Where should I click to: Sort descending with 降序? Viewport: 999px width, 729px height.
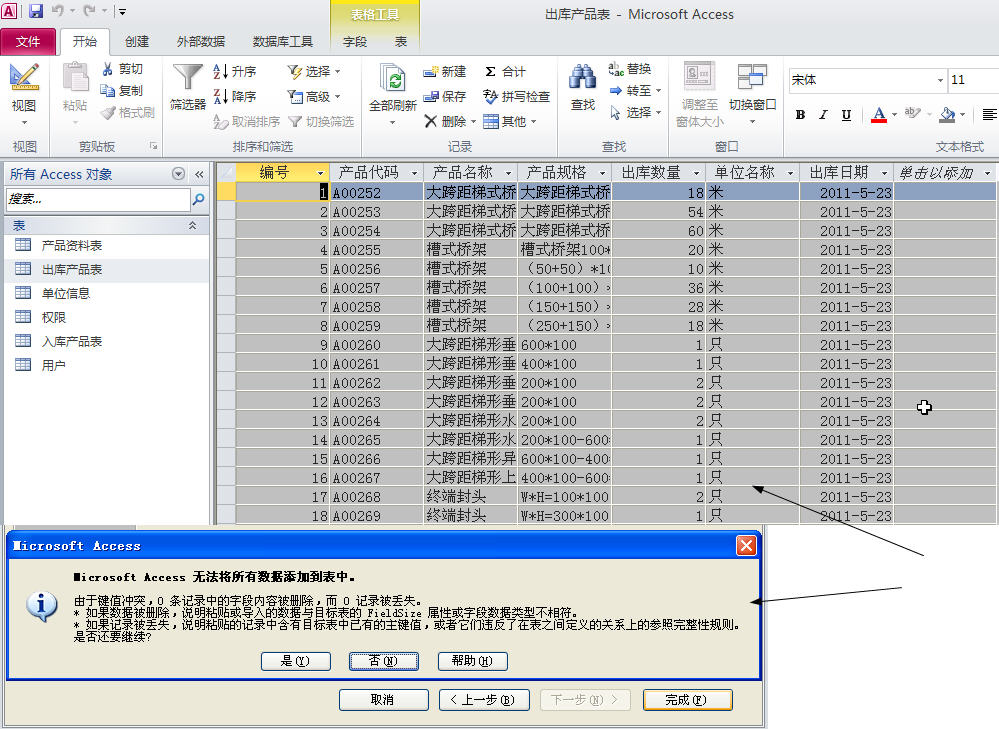[x=234, y=96]
